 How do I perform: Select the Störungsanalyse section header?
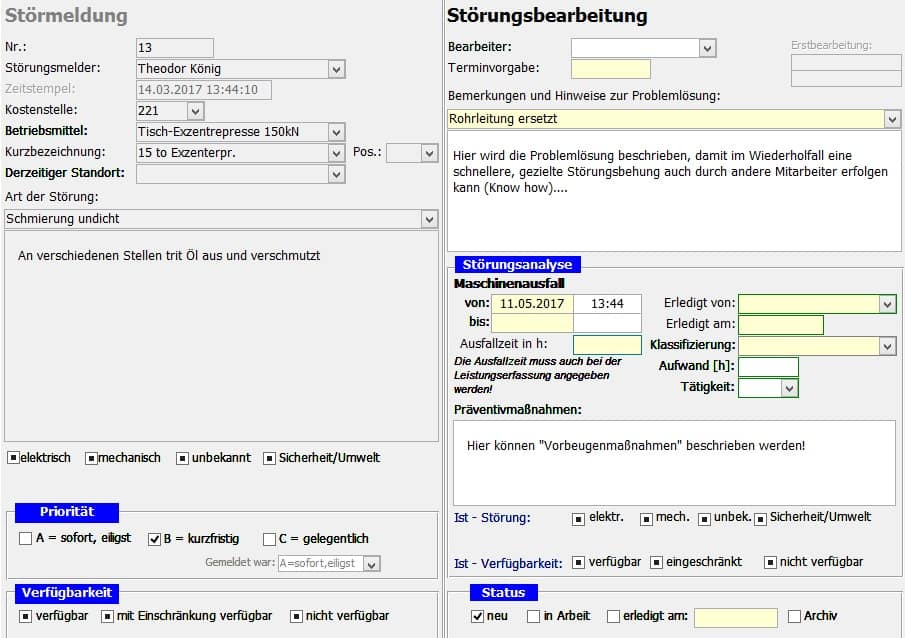tap(517, 265)
